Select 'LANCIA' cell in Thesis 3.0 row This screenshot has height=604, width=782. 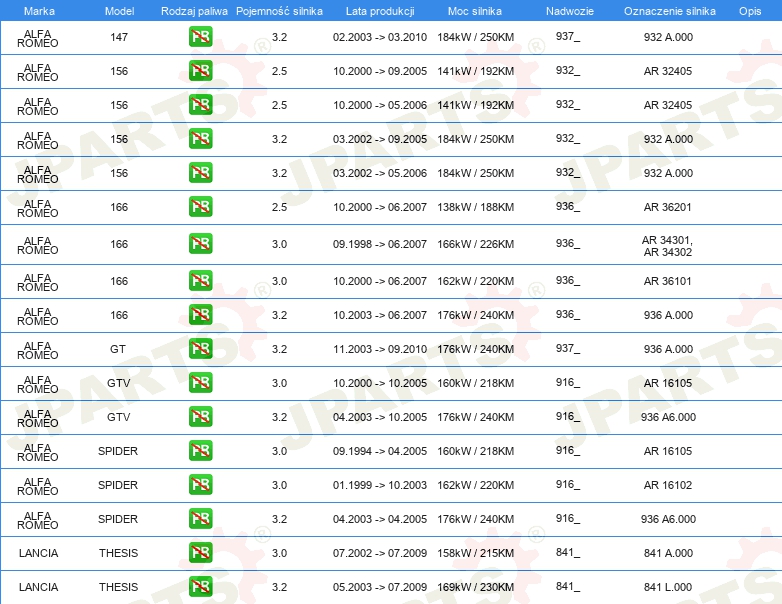pyautogui.click(x=38, y=553)
